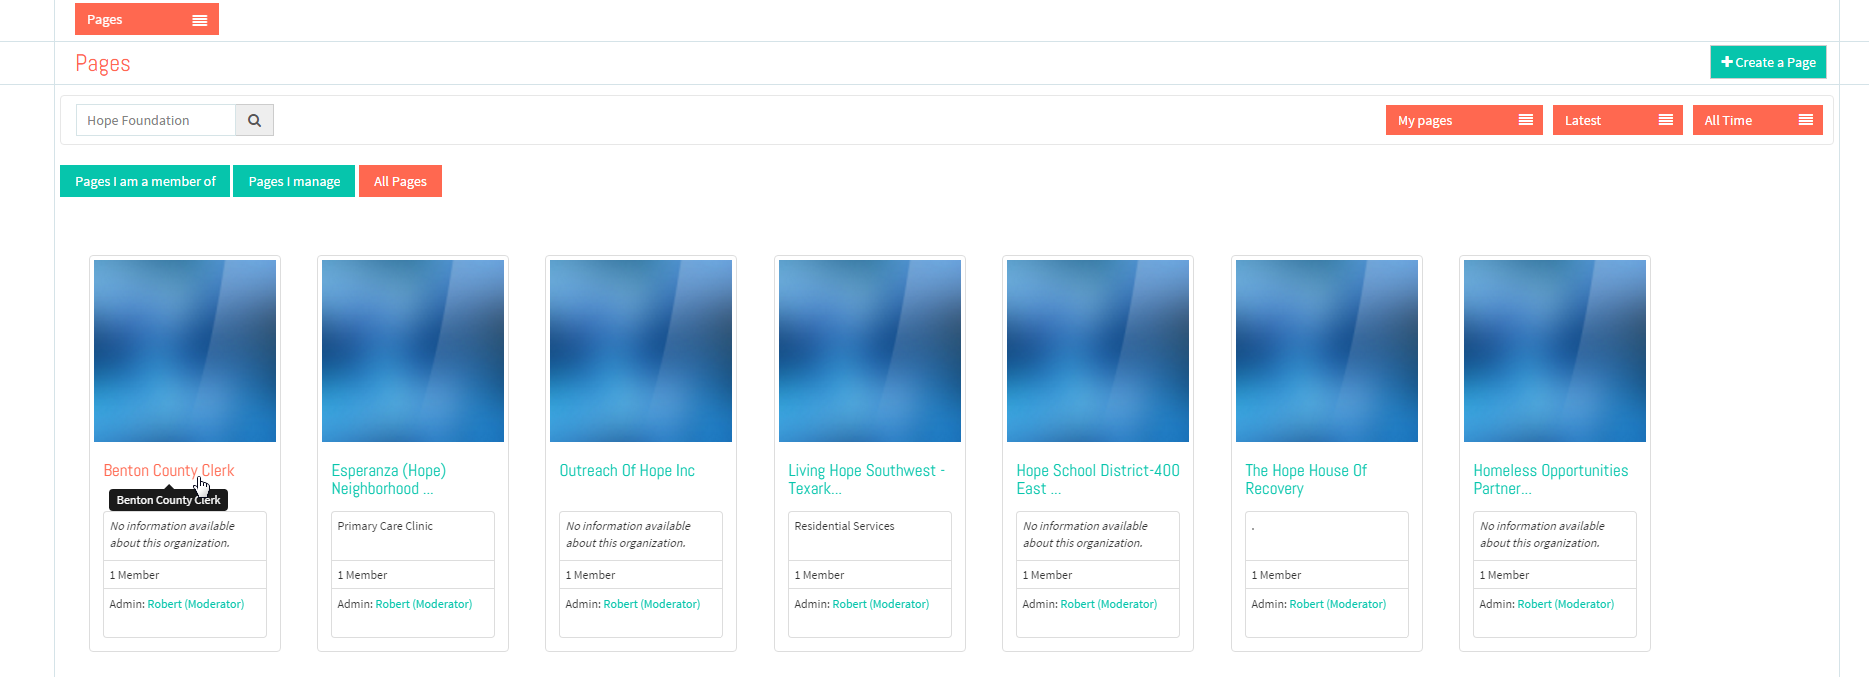Focus the Hope Foundation search field

(156, 120)
